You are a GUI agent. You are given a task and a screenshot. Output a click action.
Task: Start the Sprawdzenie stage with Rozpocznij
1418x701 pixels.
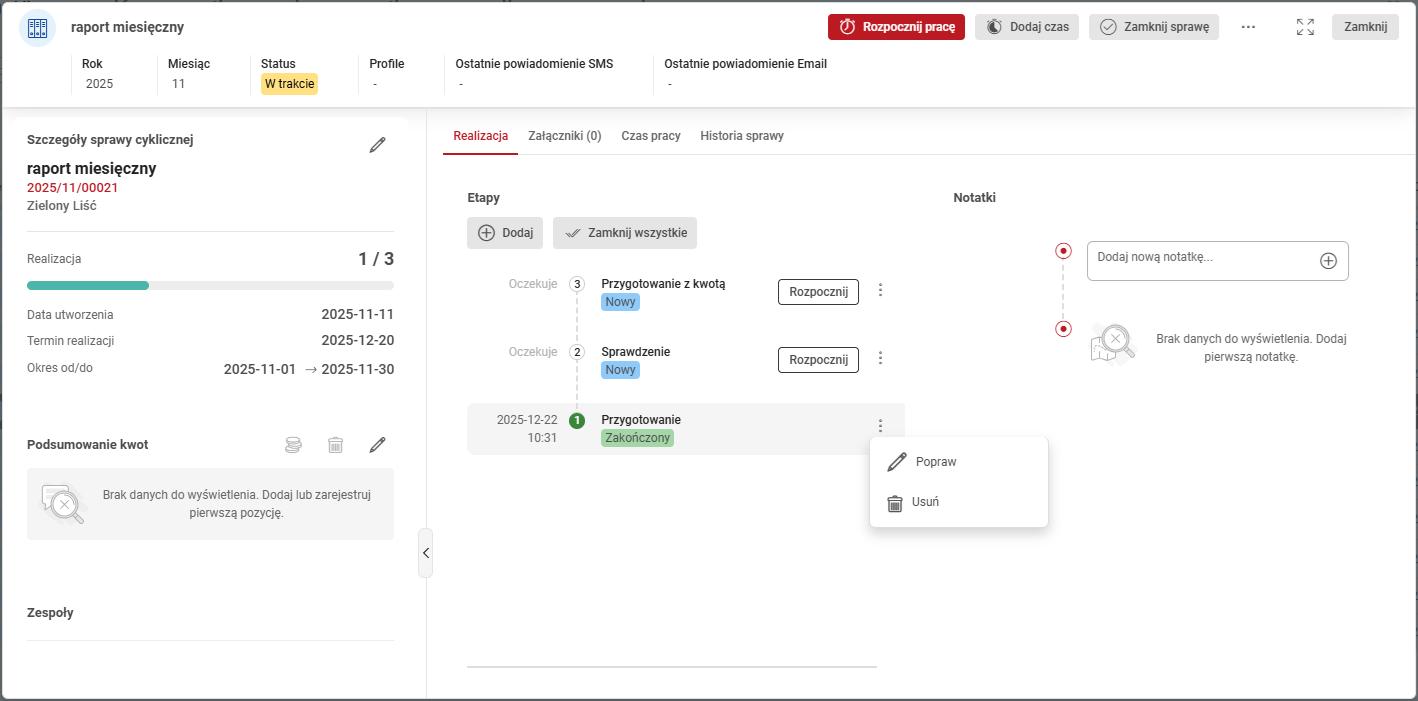818,360
